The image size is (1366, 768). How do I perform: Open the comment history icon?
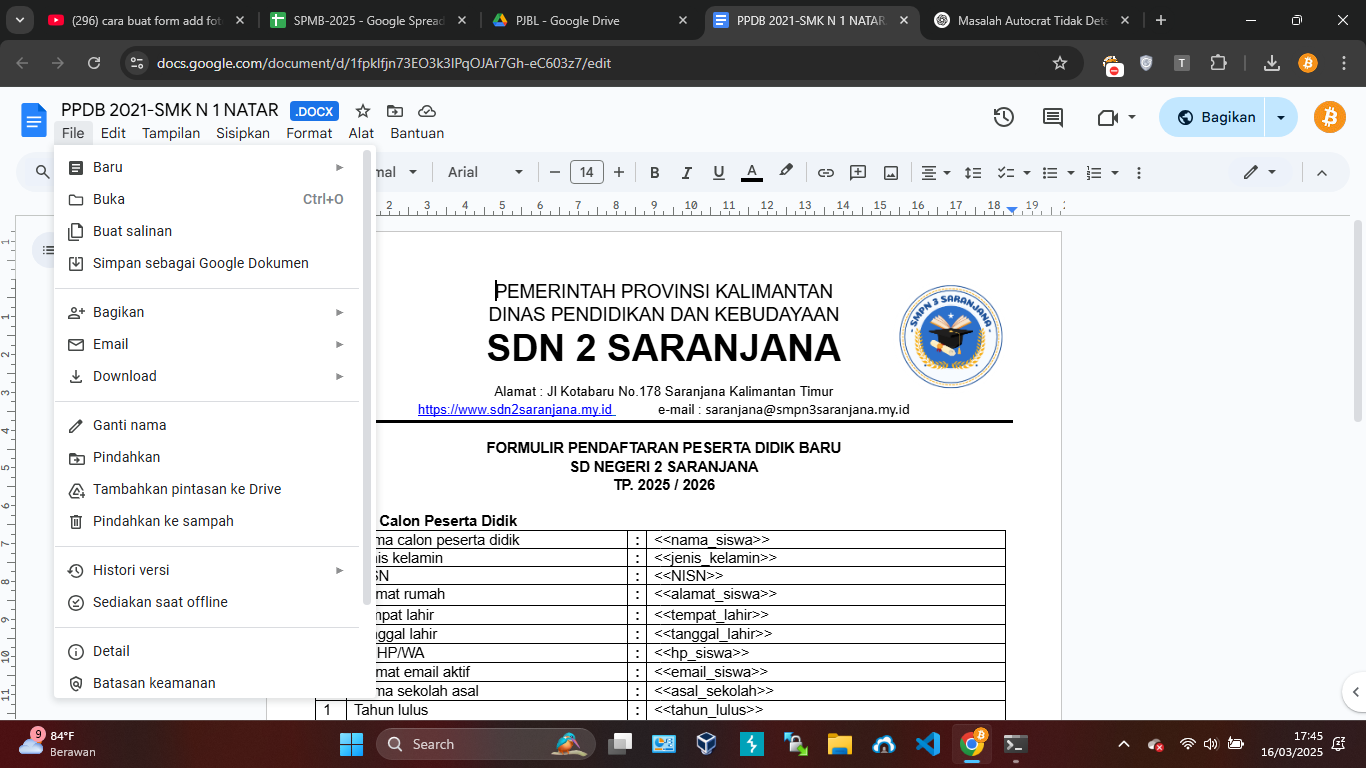coord(1053,117)
